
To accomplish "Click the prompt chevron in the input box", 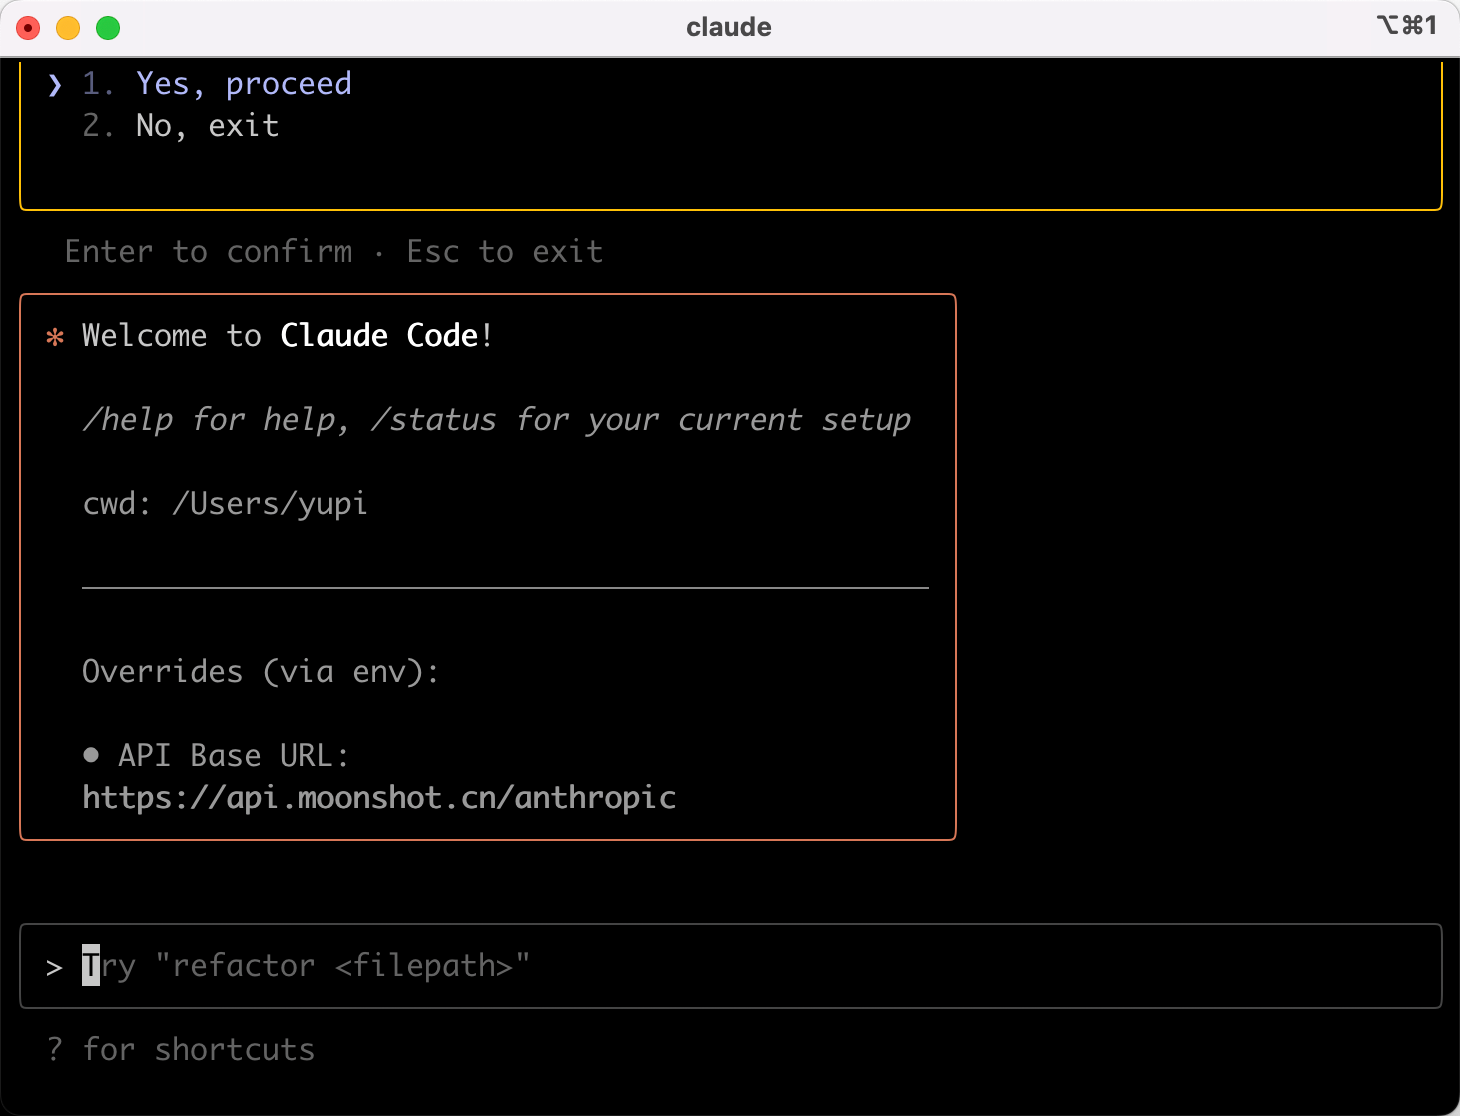I will click(54, 967).
